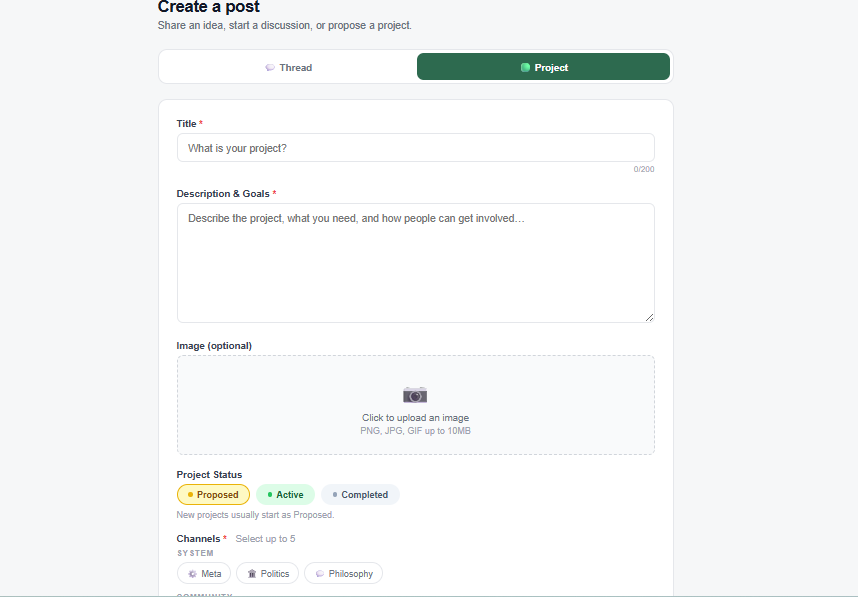Click the bubble icon on Philosophy chip
This screenshot has width=858, height=597.
320,574
